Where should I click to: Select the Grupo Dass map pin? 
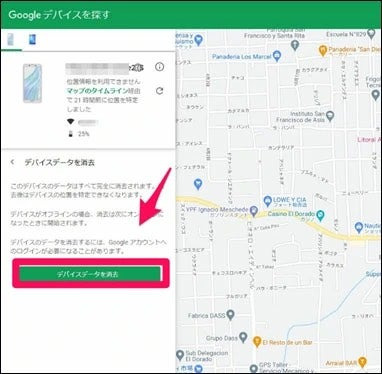pos(243,337)
